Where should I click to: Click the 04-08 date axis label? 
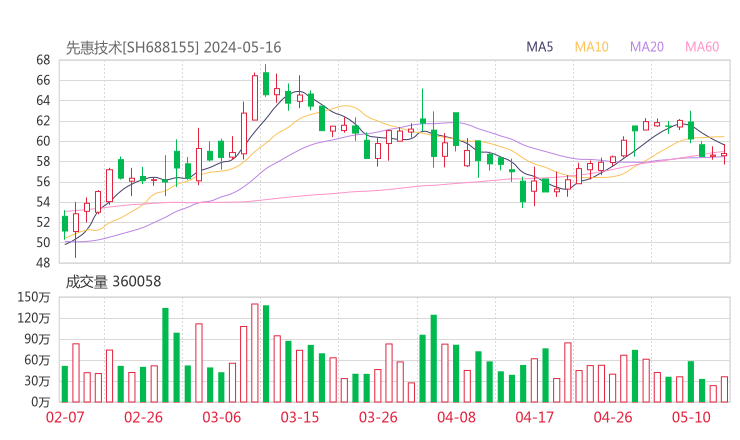(456, 417)
